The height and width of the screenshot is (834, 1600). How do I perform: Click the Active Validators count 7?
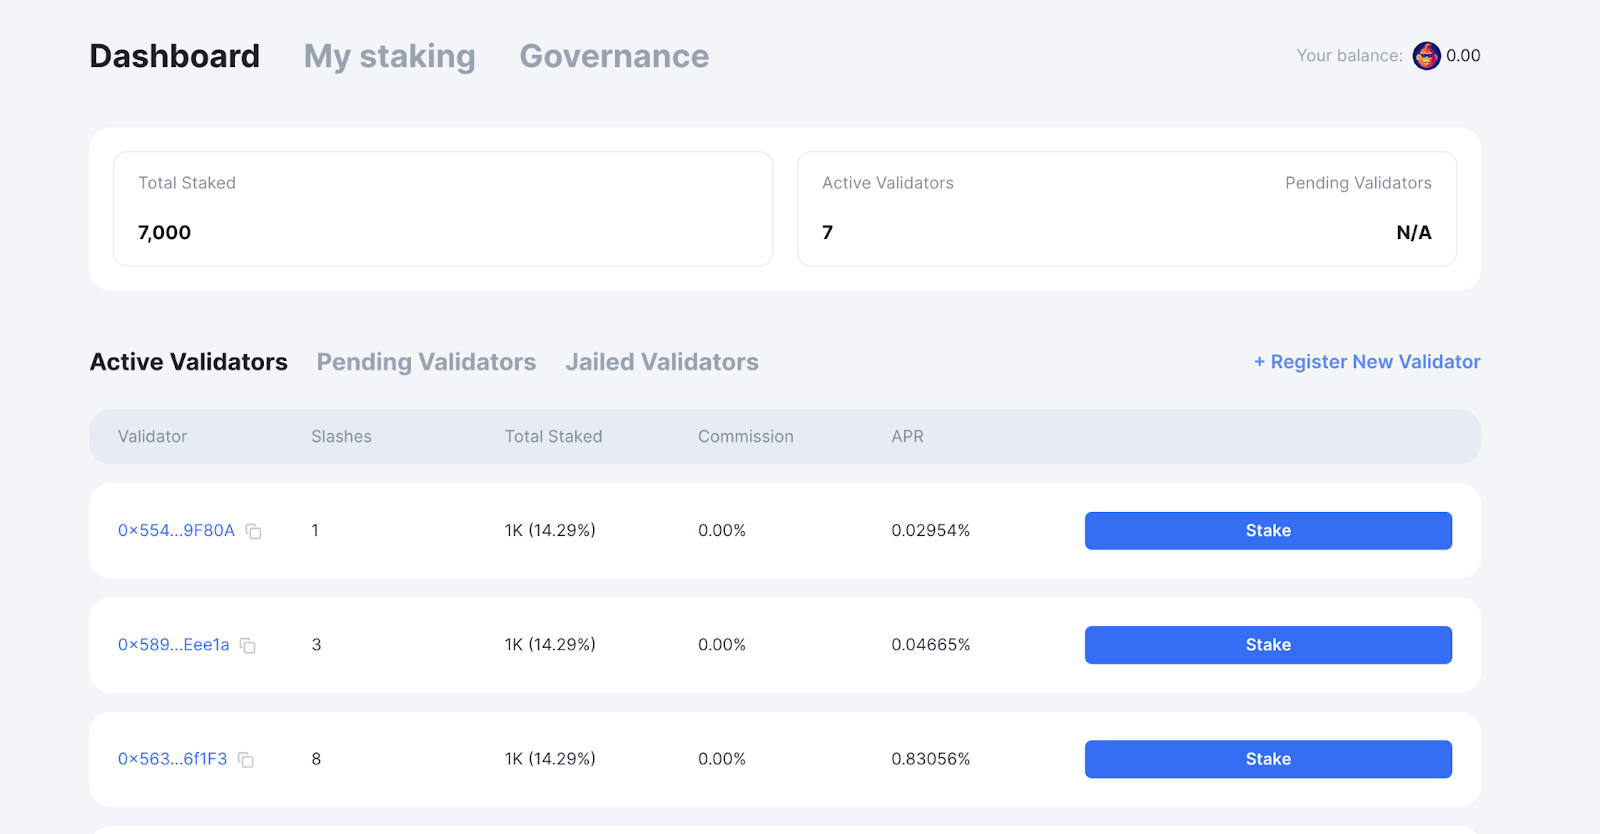(827, 233)
